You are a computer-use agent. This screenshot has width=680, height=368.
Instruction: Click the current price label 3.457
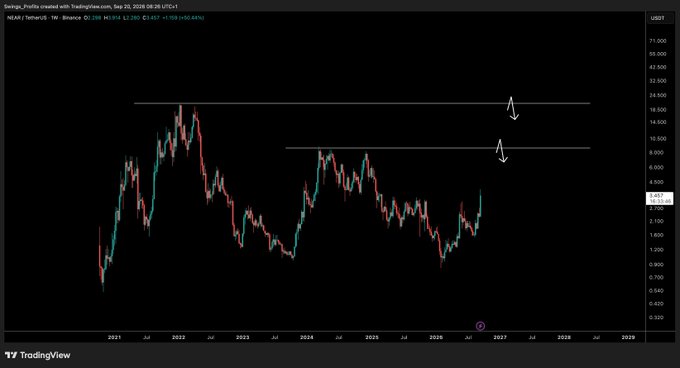[x=660, y=198]
